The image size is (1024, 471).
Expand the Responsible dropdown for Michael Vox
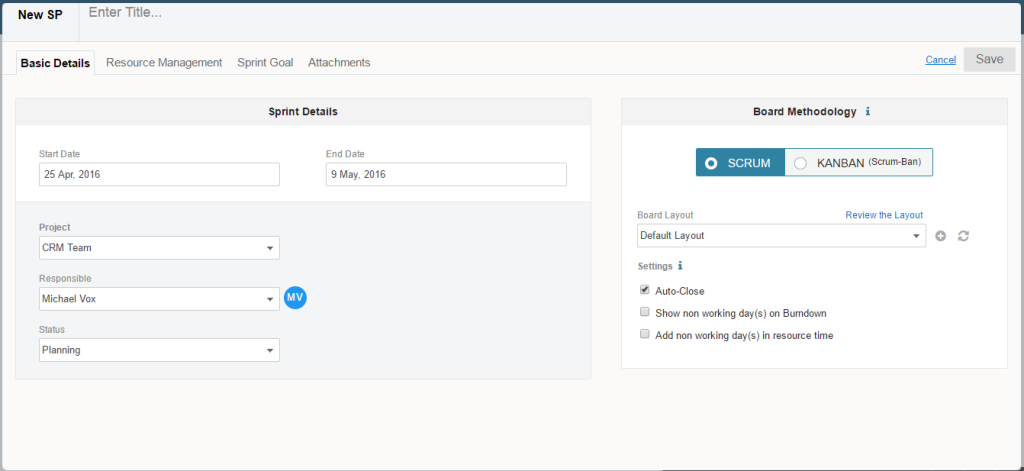pyautogui.click(x=159, y=299)
